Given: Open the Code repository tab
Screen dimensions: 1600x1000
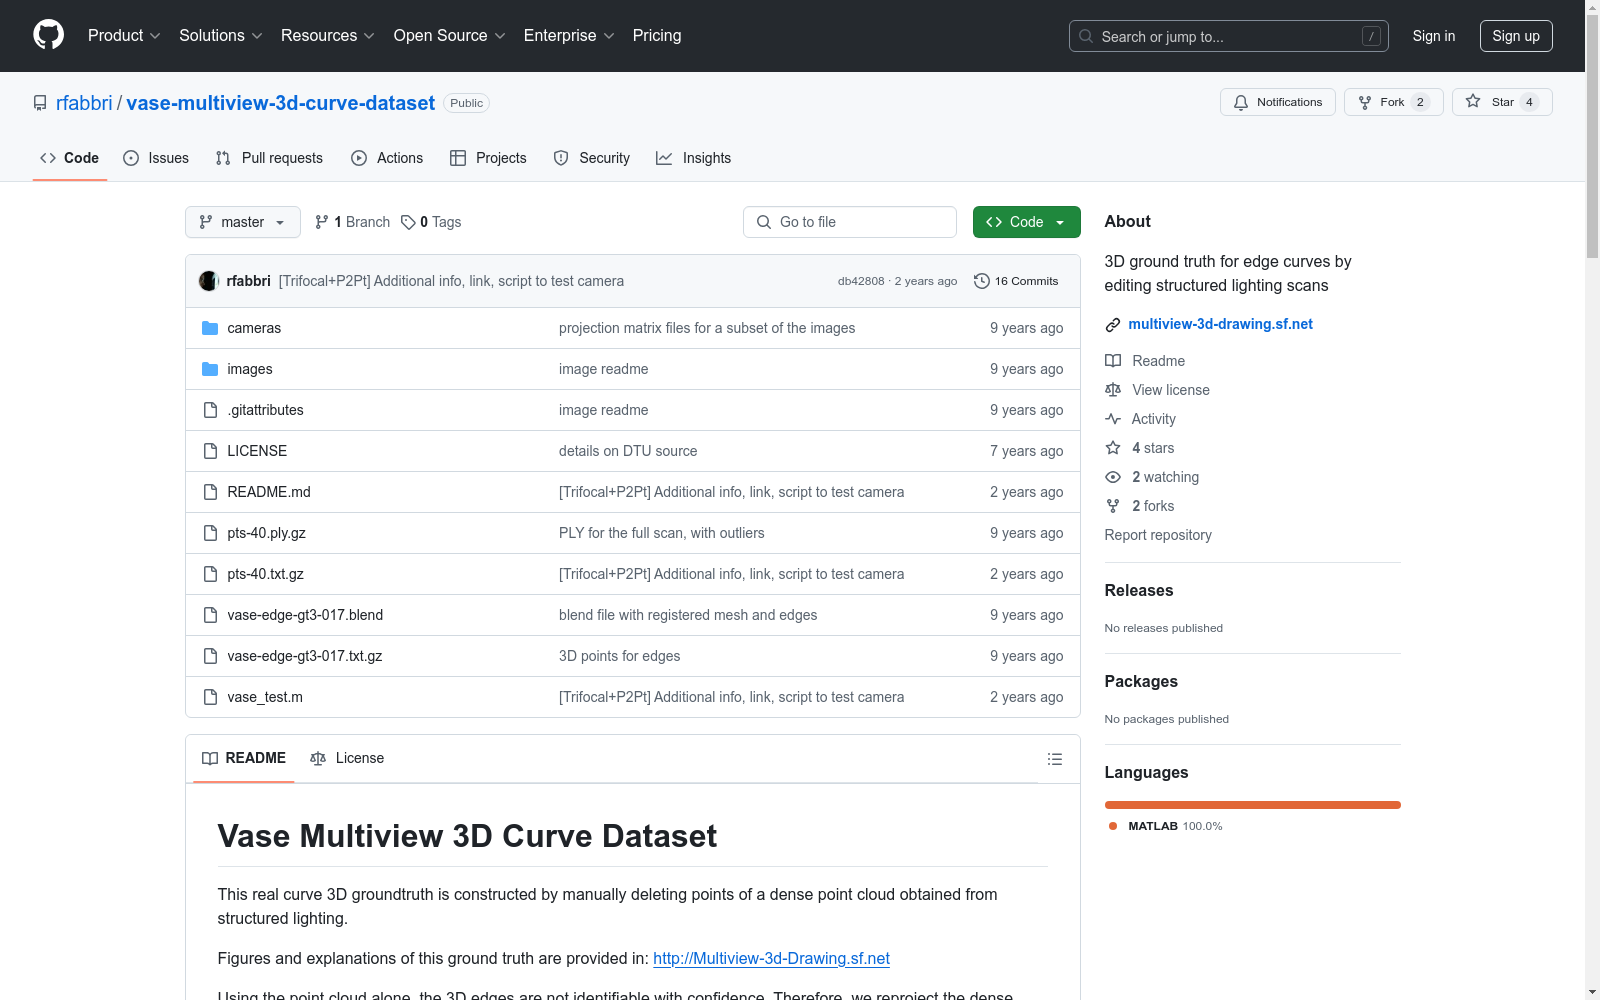Looking at the screenshot, I should coord(70,158).
